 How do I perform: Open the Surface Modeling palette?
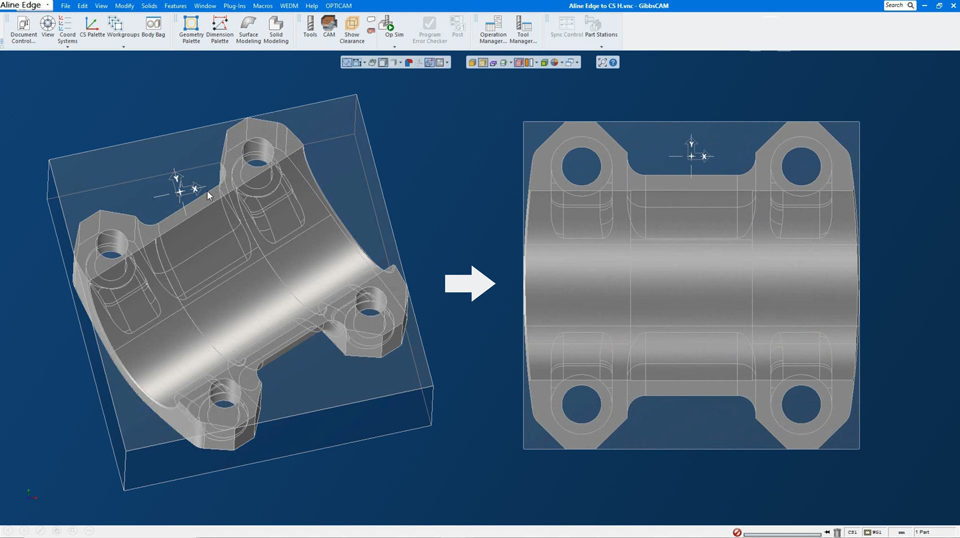pos(248,28)
